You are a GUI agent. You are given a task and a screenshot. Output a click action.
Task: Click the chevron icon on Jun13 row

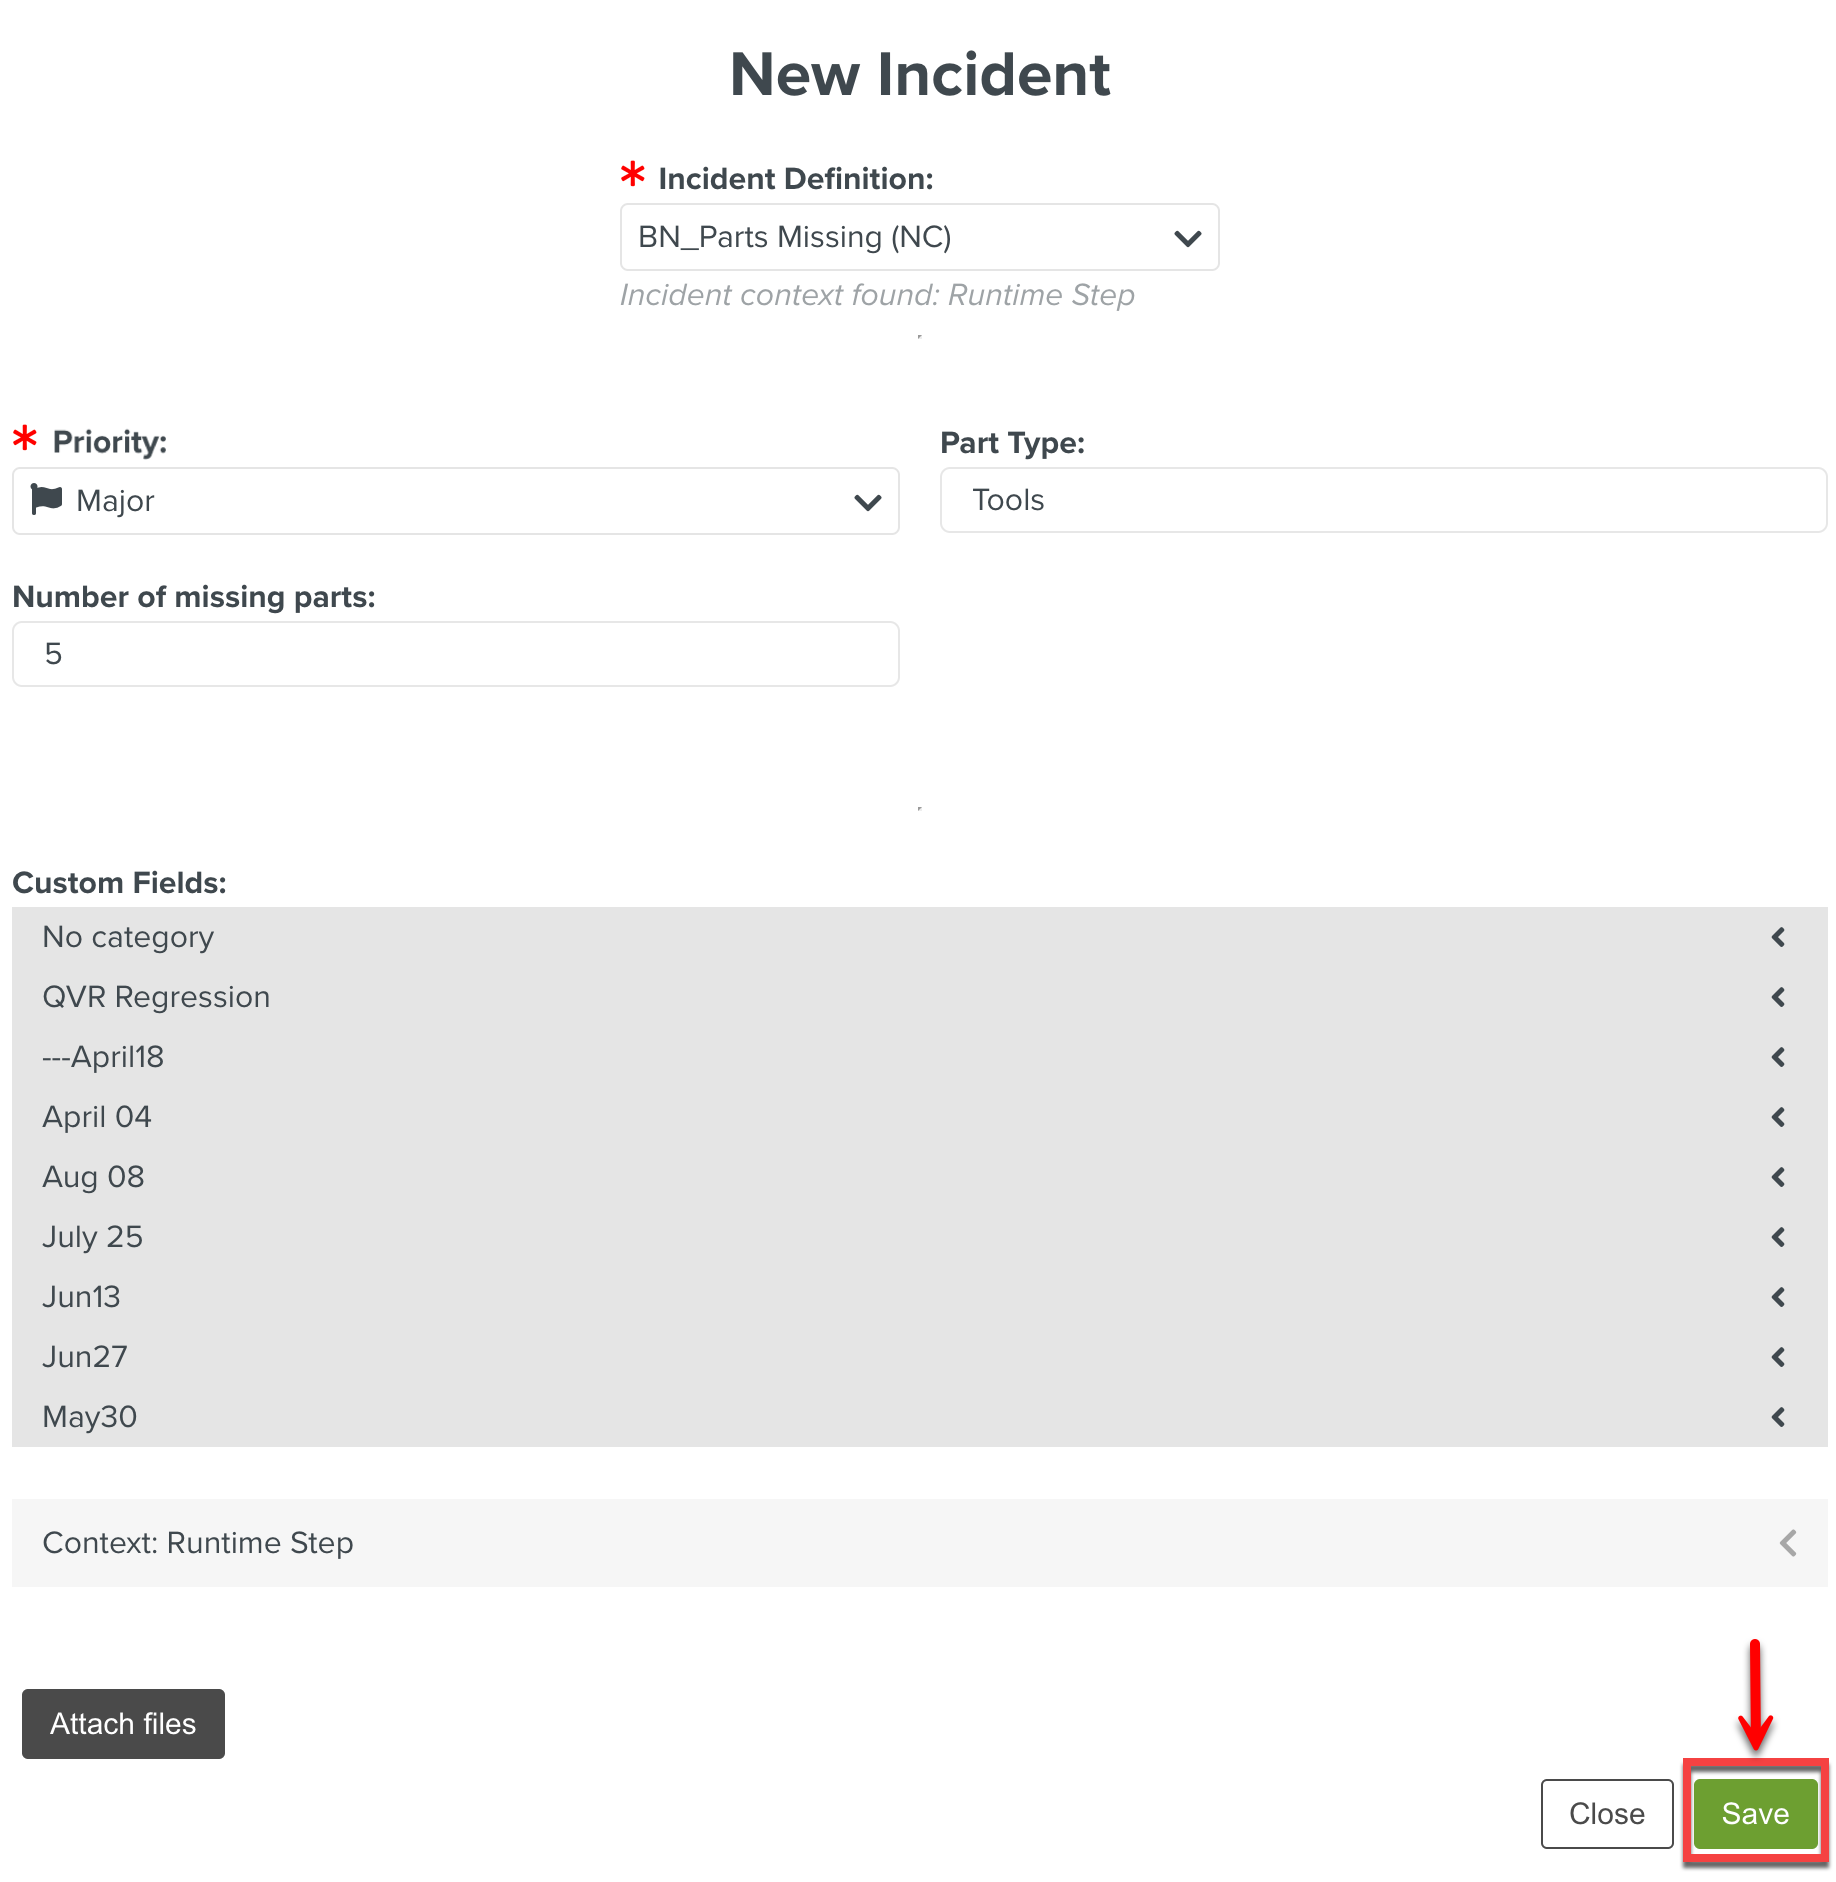coord(1778,1297)
